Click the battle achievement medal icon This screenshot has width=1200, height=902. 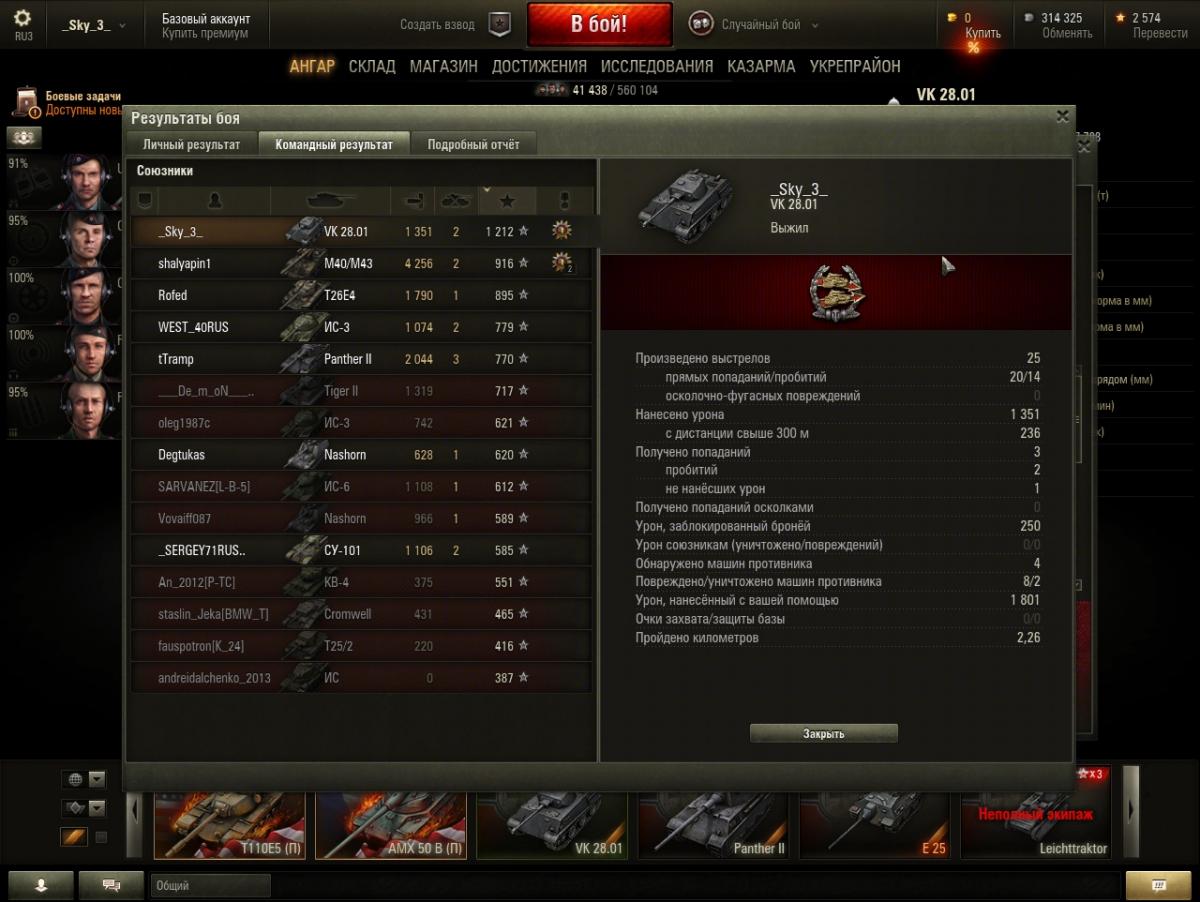[x=838, y=292]
